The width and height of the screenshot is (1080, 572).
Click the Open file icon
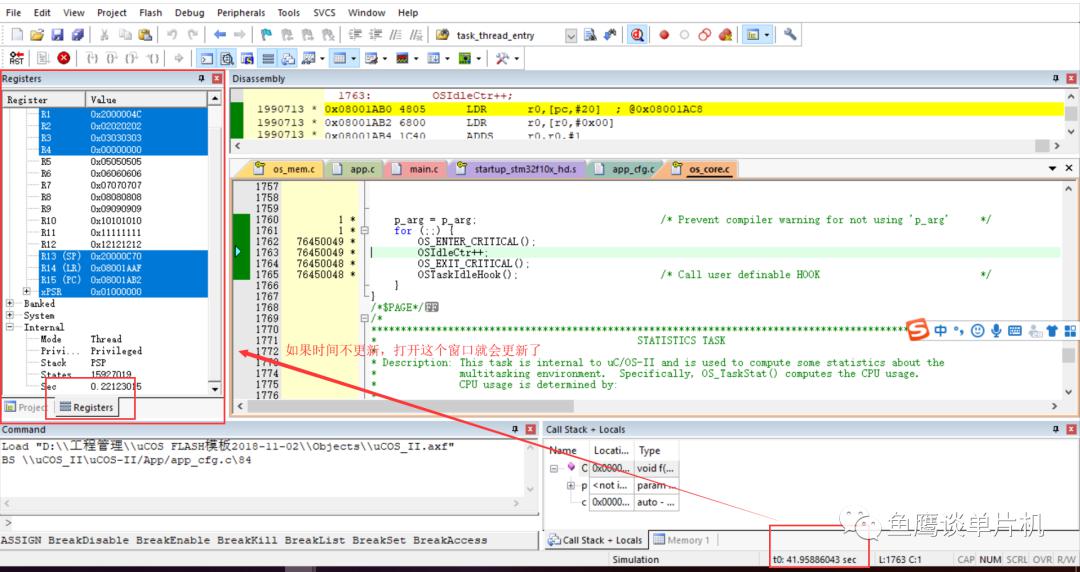pyautogui.click(x=37, y=34)
